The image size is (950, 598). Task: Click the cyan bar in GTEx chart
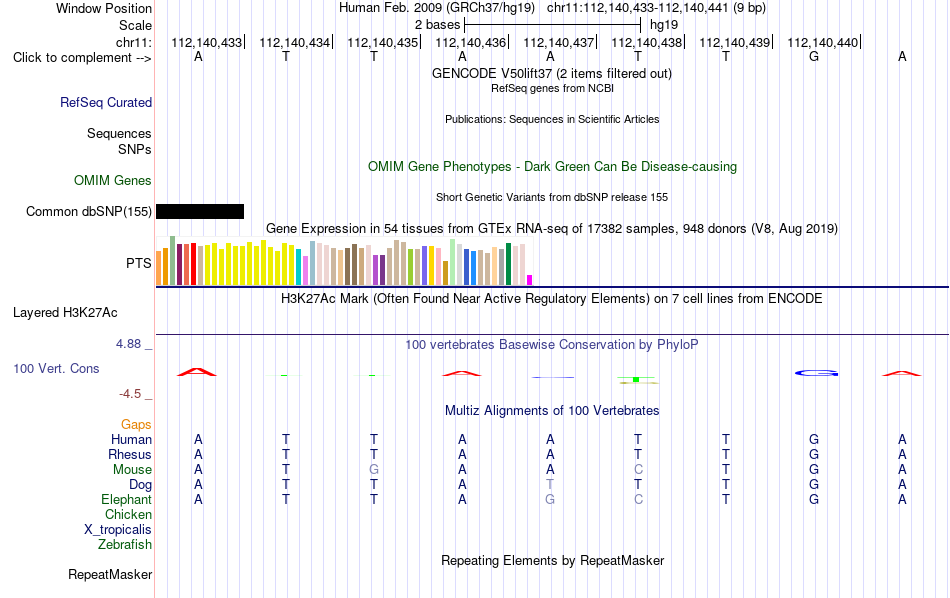point(299,267)
